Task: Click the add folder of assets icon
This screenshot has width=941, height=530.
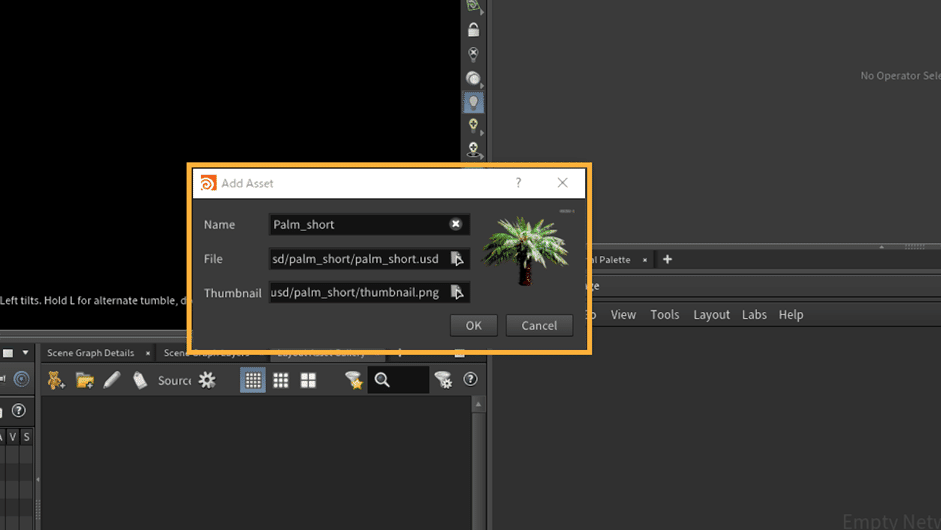Action: (x=85, y=380)
